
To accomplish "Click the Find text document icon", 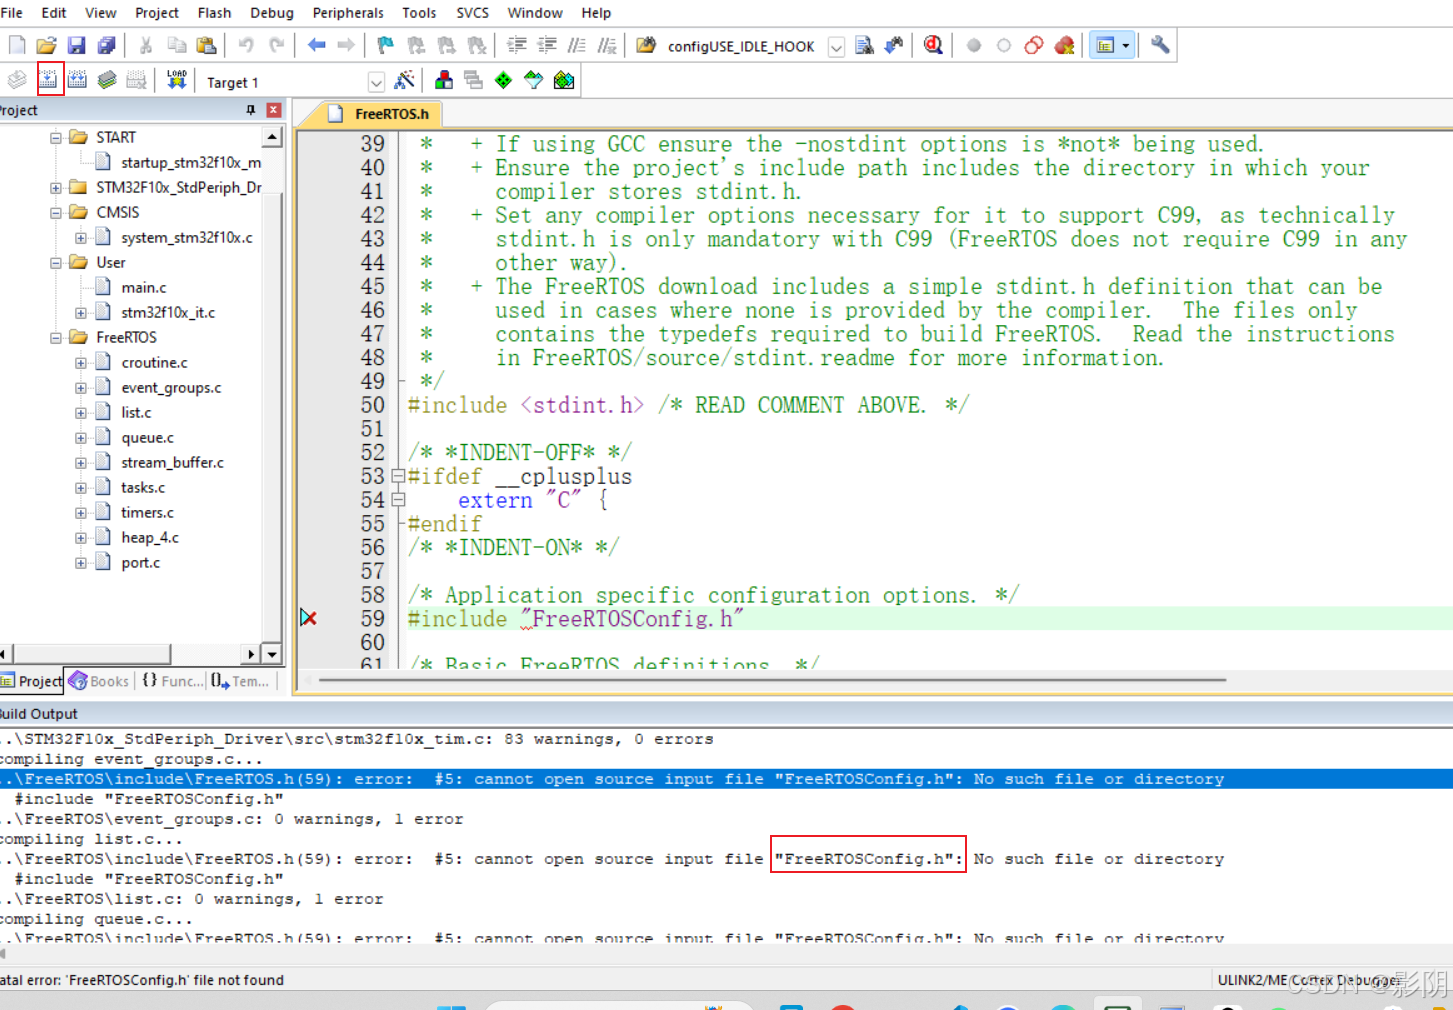I will [864, 45].
